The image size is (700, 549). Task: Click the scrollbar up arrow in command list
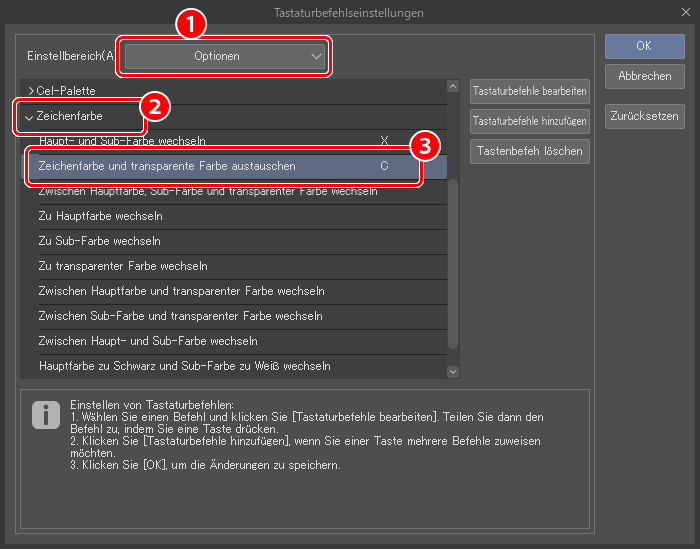(453, 90)
